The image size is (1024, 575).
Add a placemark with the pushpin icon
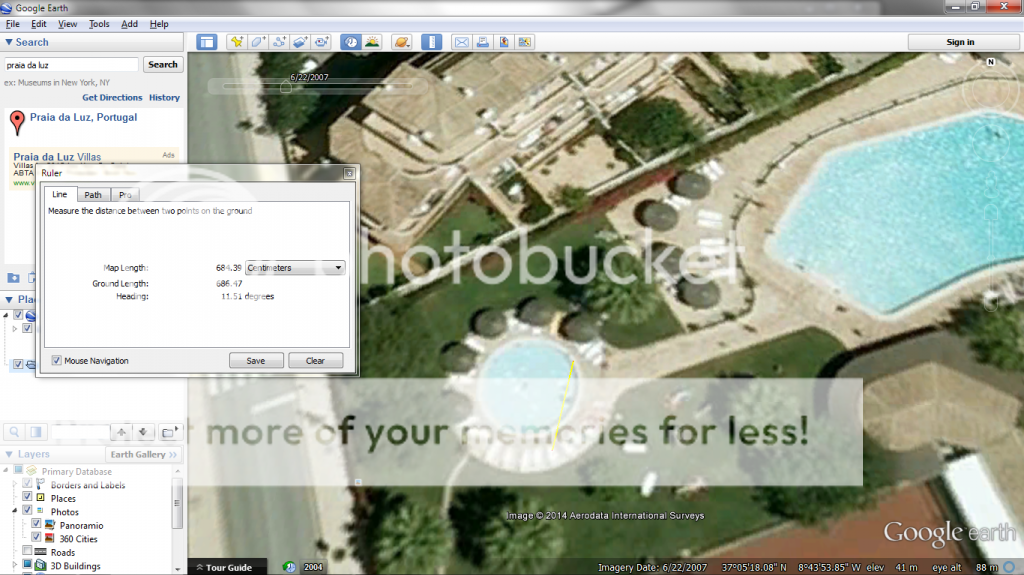click(x=236, y=42)
